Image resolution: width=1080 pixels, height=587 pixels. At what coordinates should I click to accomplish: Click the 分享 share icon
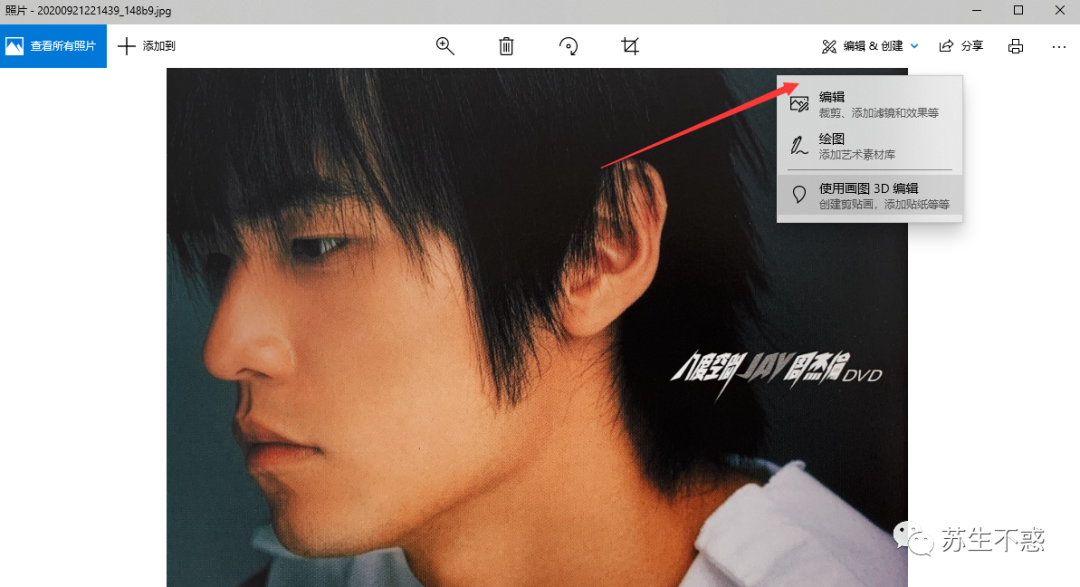tap(946, 46)
